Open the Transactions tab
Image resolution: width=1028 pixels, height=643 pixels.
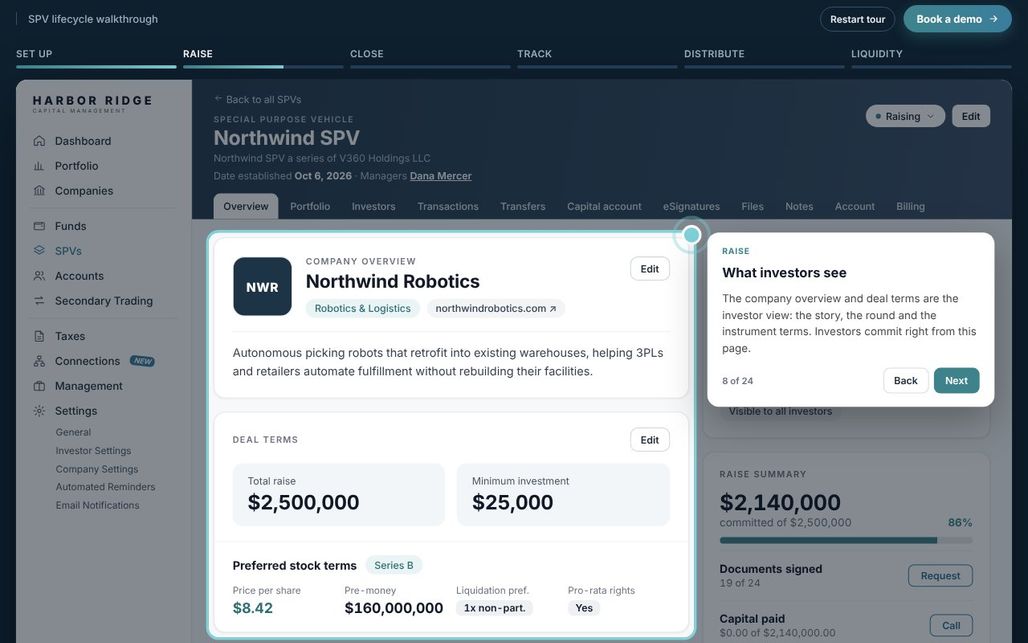click(x=448, y=206)
